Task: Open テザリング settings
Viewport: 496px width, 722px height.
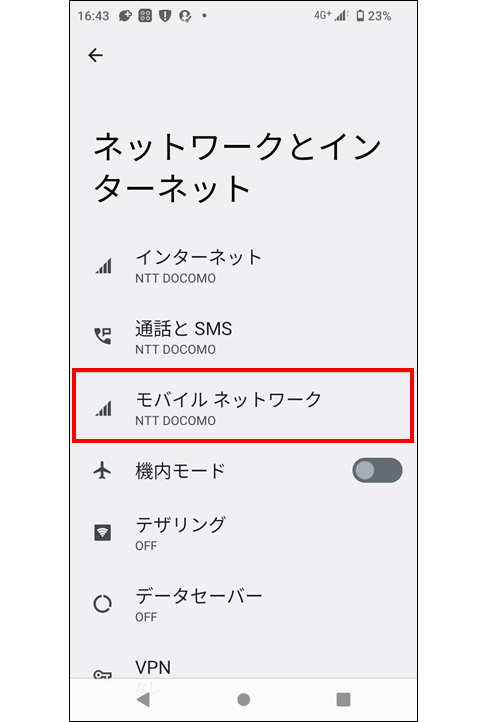Action: click(244, 533)
